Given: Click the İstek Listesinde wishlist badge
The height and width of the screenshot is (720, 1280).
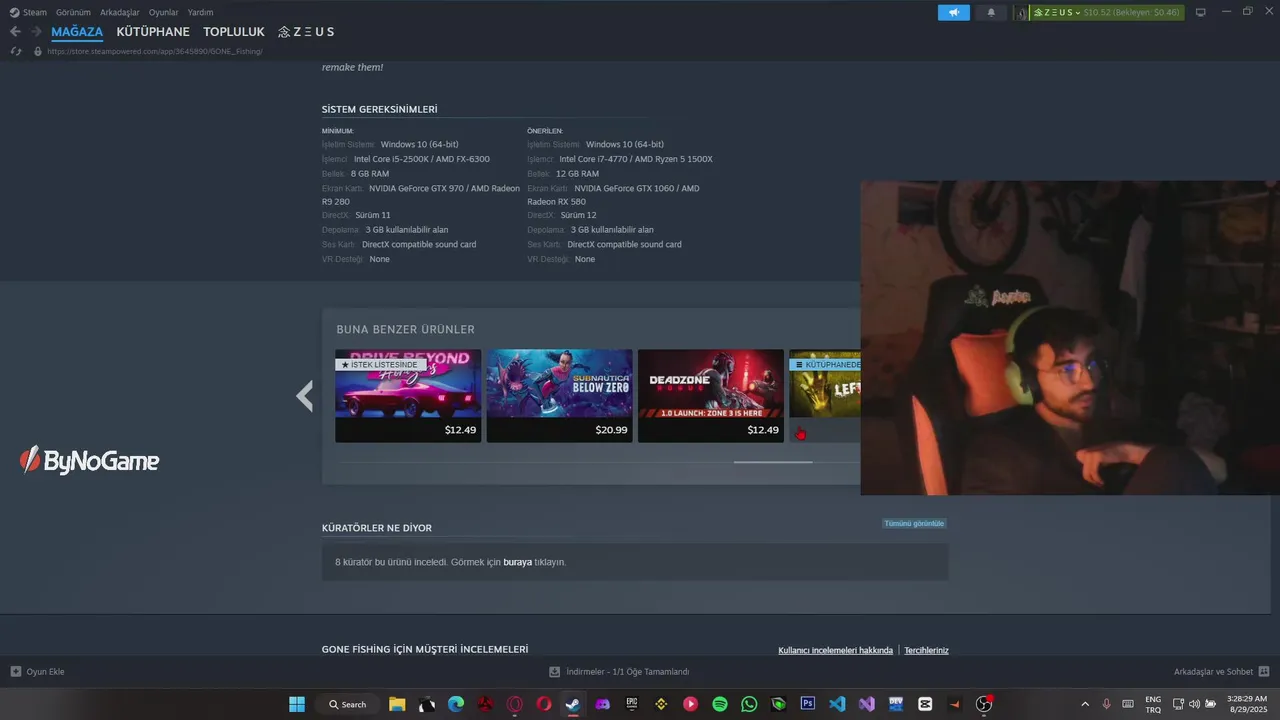Looking at the screenshot, I should point(380,365).
